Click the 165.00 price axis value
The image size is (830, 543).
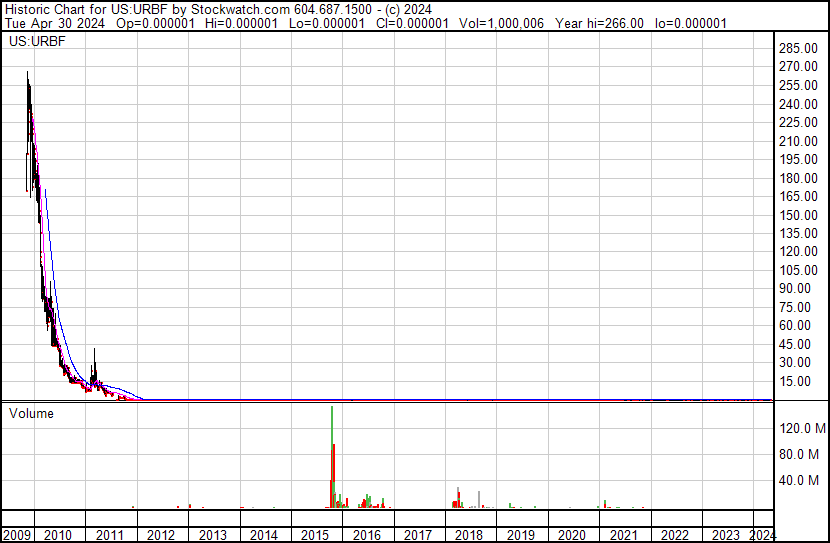(798, 196)
